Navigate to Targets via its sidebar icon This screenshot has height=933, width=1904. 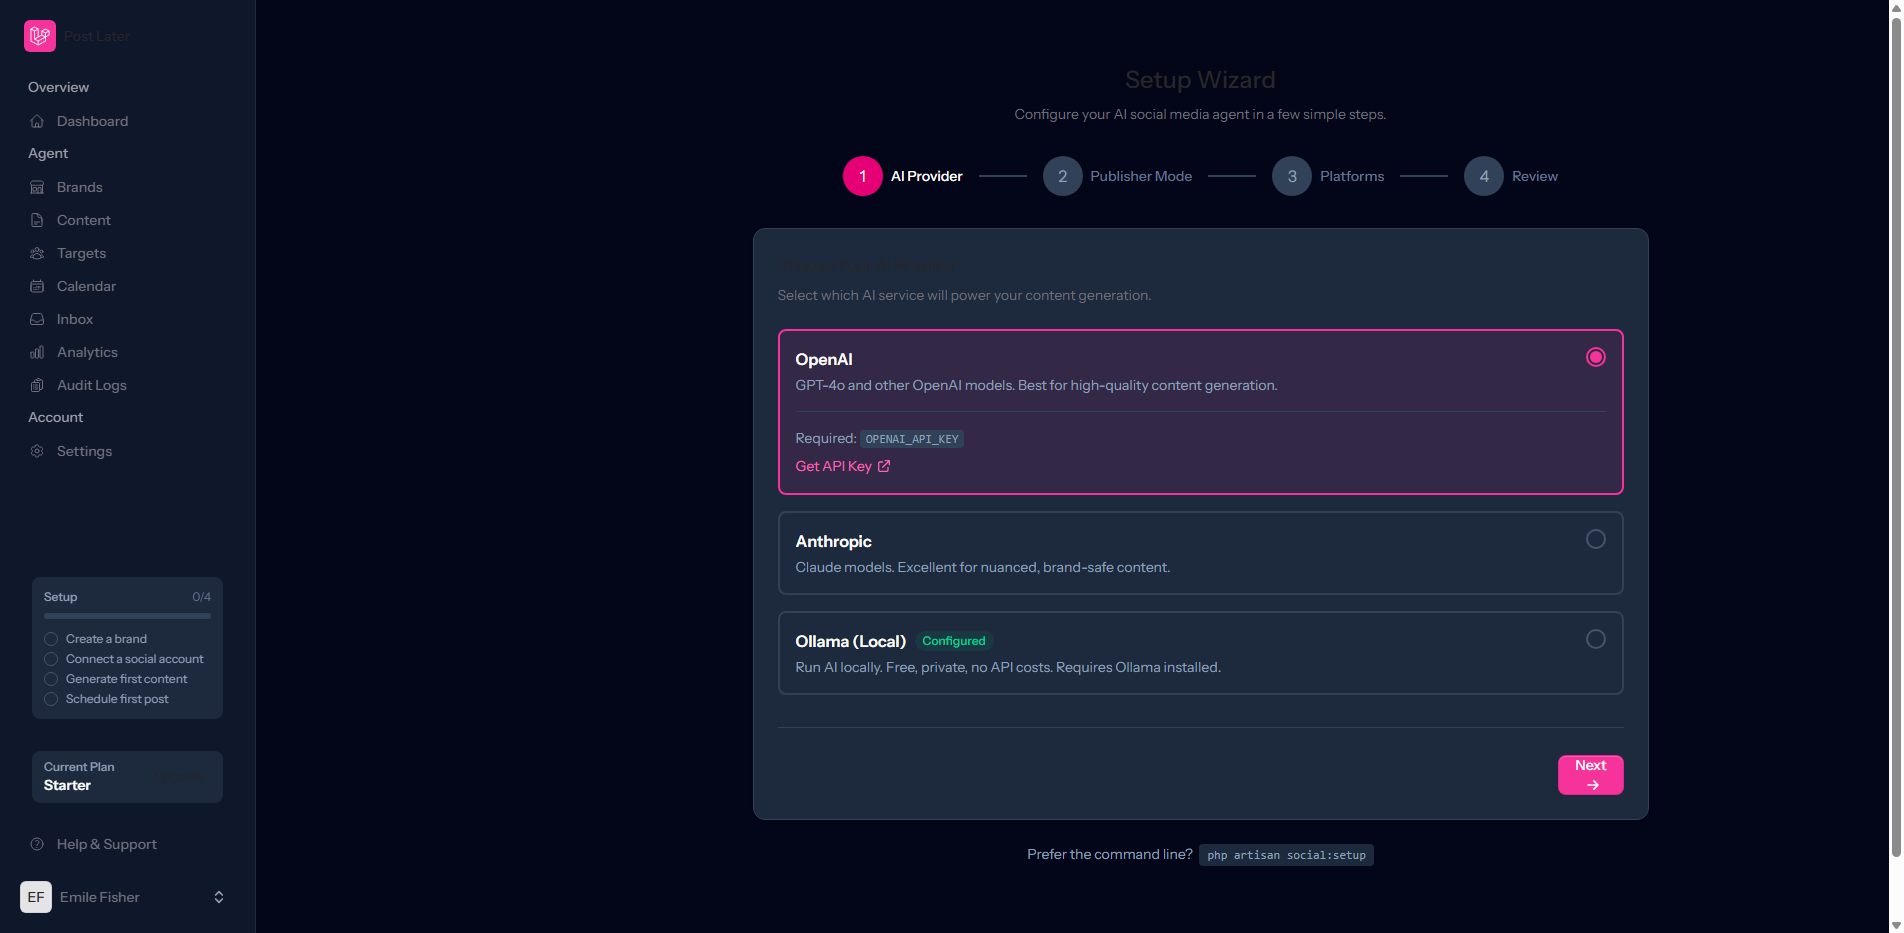(x=36, y=253)
